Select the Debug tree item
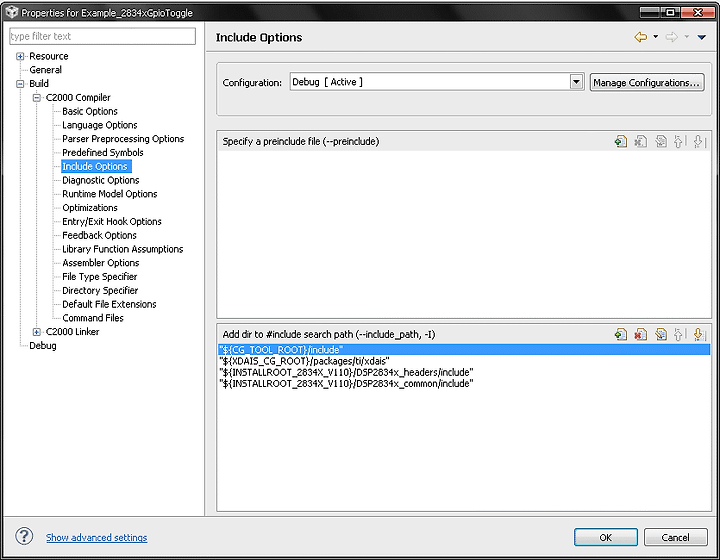Viewport: 720px width, 560px height. coord(43,346)
